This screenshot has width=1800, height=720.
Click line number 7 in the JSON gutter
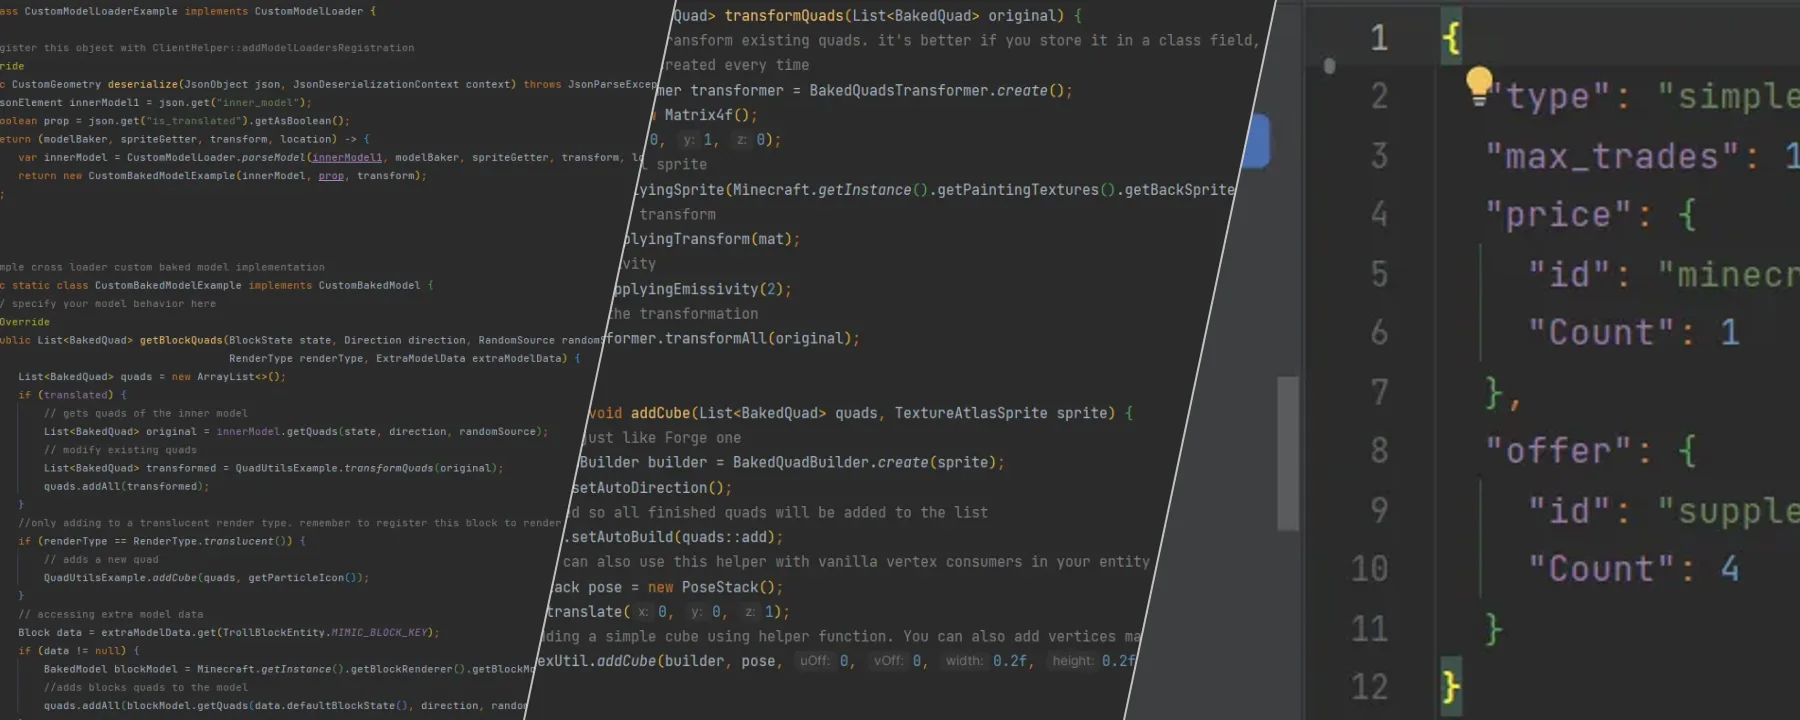click(x=1380, y=392)
